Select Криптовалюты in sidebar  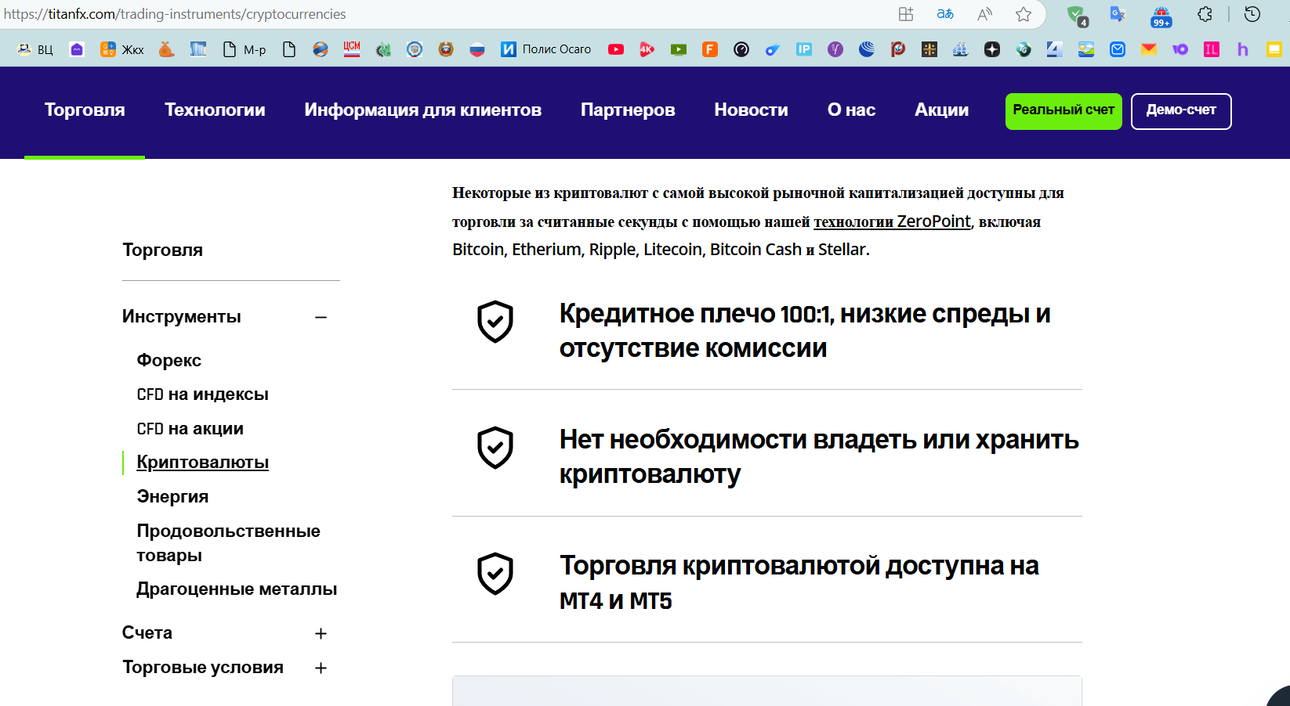[203, 462]
